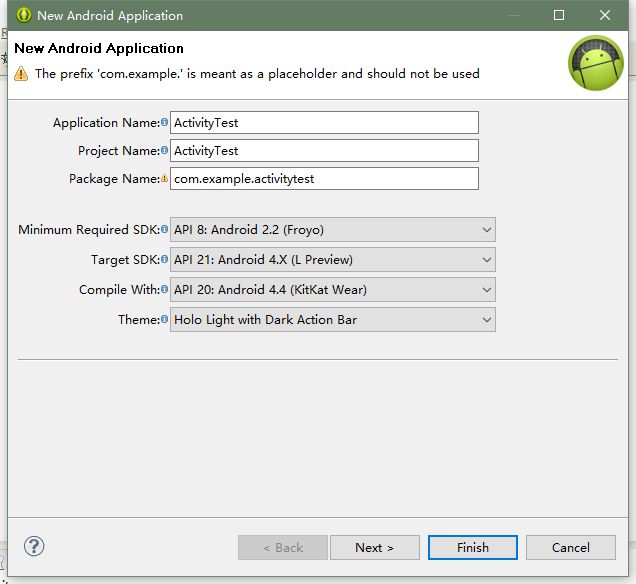Screen dimensions: 636x584
Task: Click the Finish button
Action: (x=473, y=548)
